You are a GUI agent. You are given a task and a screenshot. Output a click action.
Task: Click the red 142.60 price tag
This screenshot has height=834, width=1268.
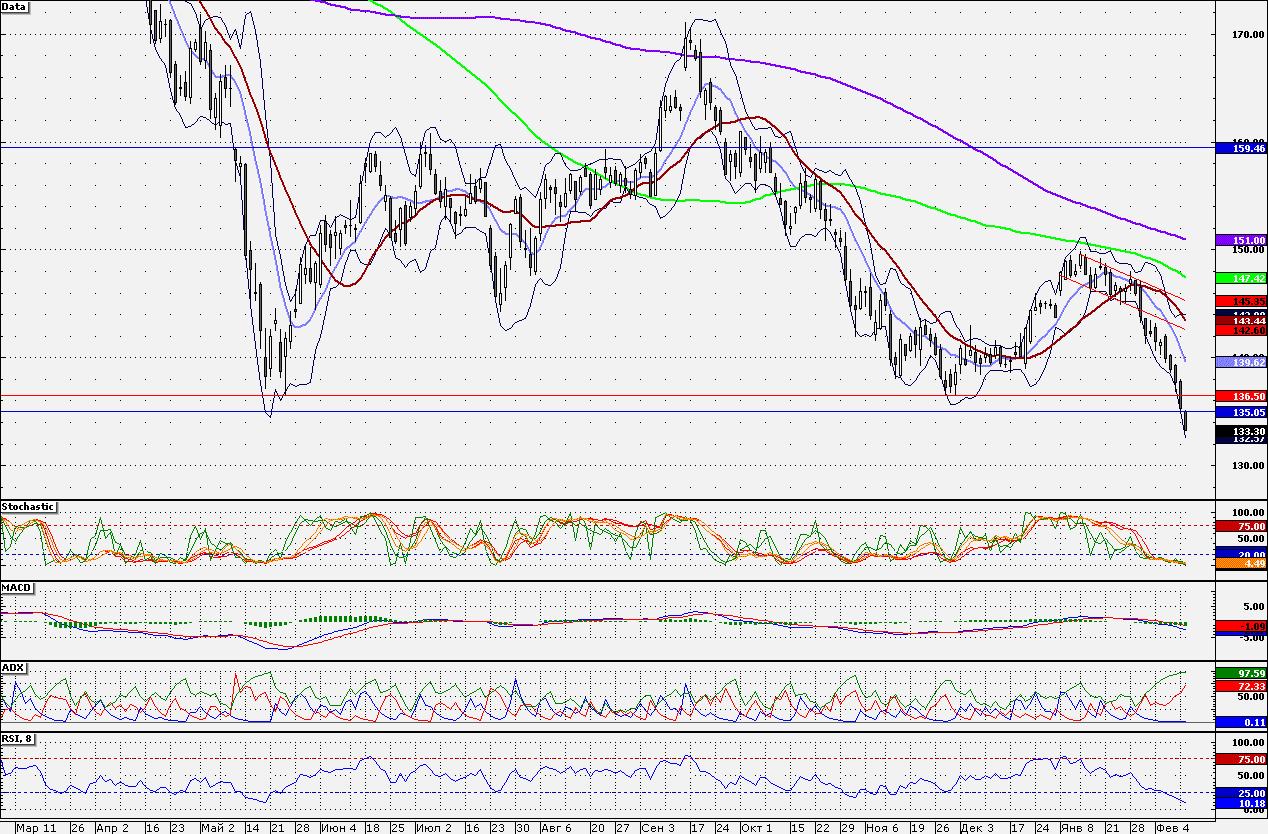point(1241,330)
